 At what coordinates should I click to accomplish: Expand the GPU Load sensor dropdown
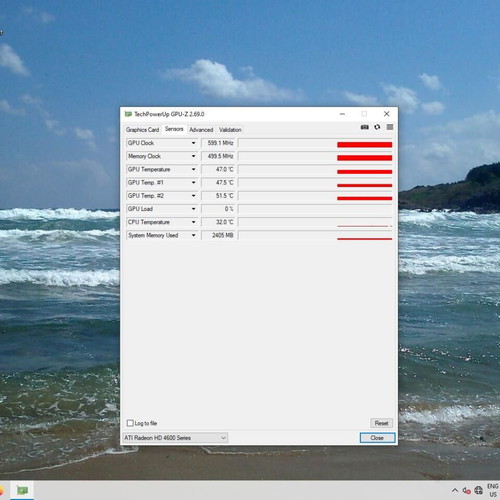pyautogui.click(x=193, y=209)
